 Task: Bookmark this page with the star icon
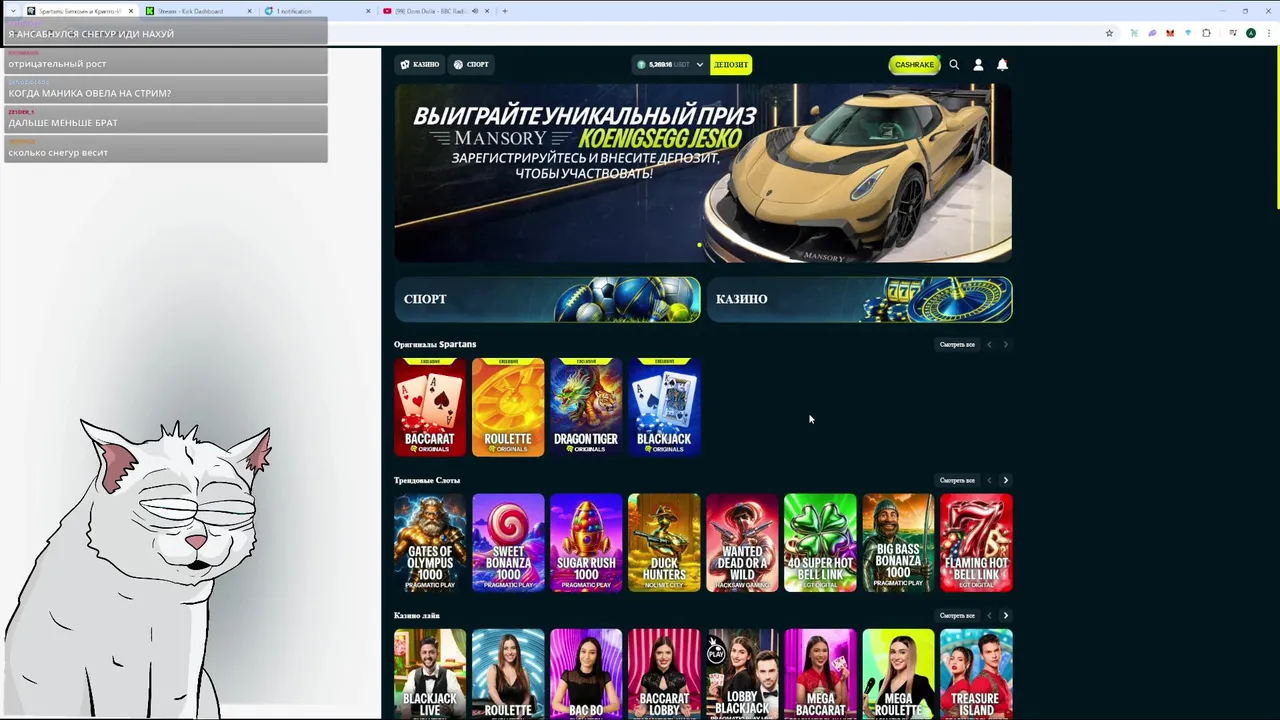click(1109, 33)
